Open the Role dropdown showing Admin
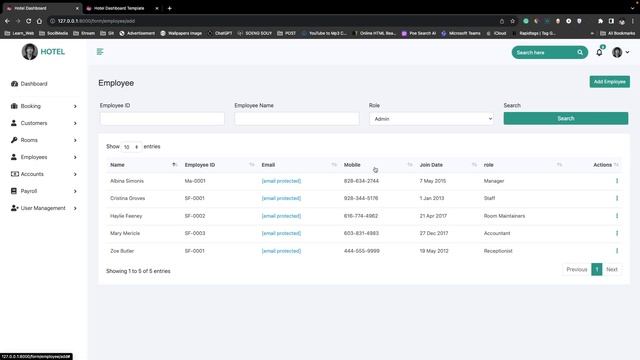The image size is (640, 360). pyautogui.click(x=431, y=119)
